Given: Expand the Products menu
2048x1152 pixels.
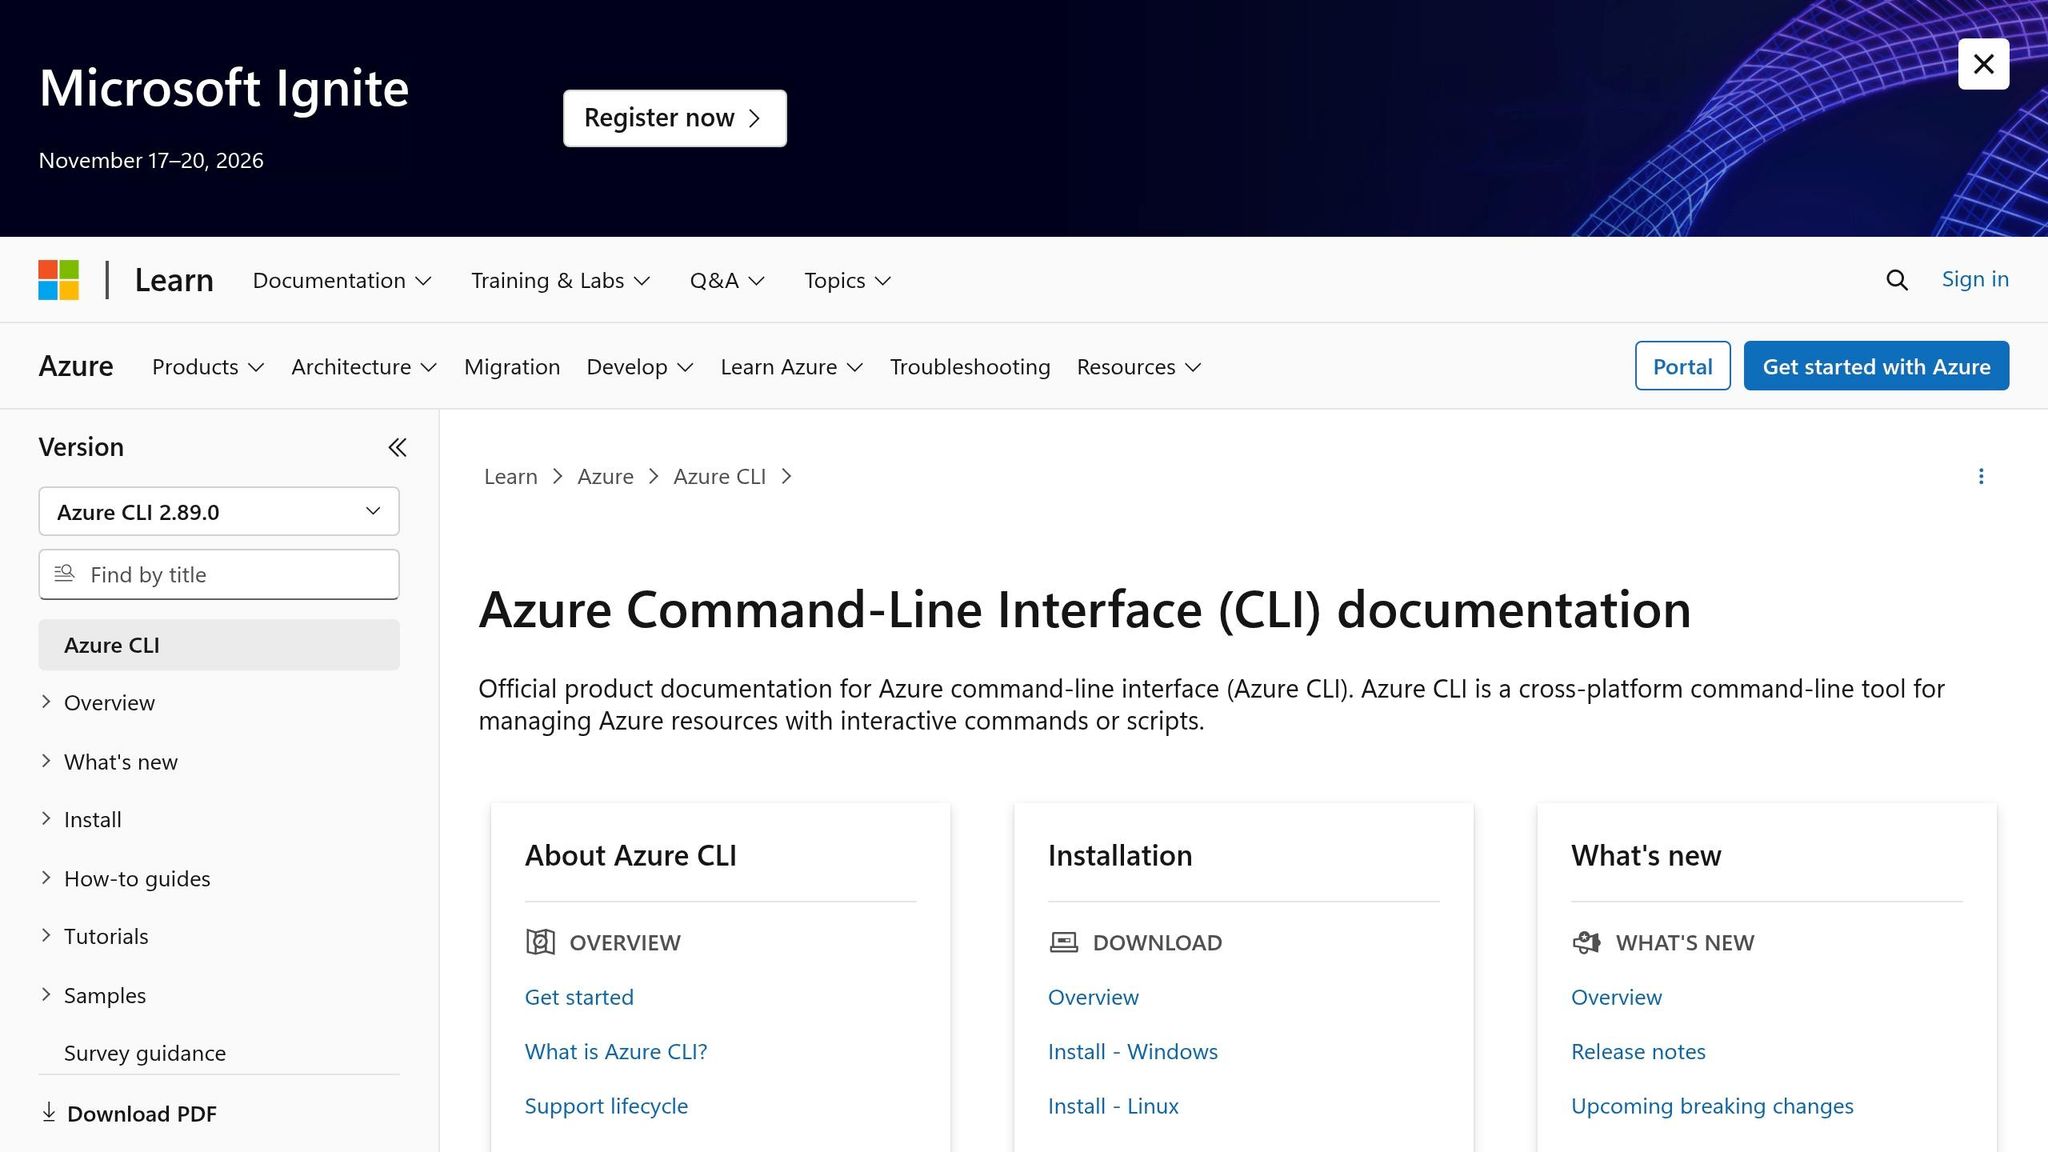Looking at the screenshot, I should [x=208, y=367].
